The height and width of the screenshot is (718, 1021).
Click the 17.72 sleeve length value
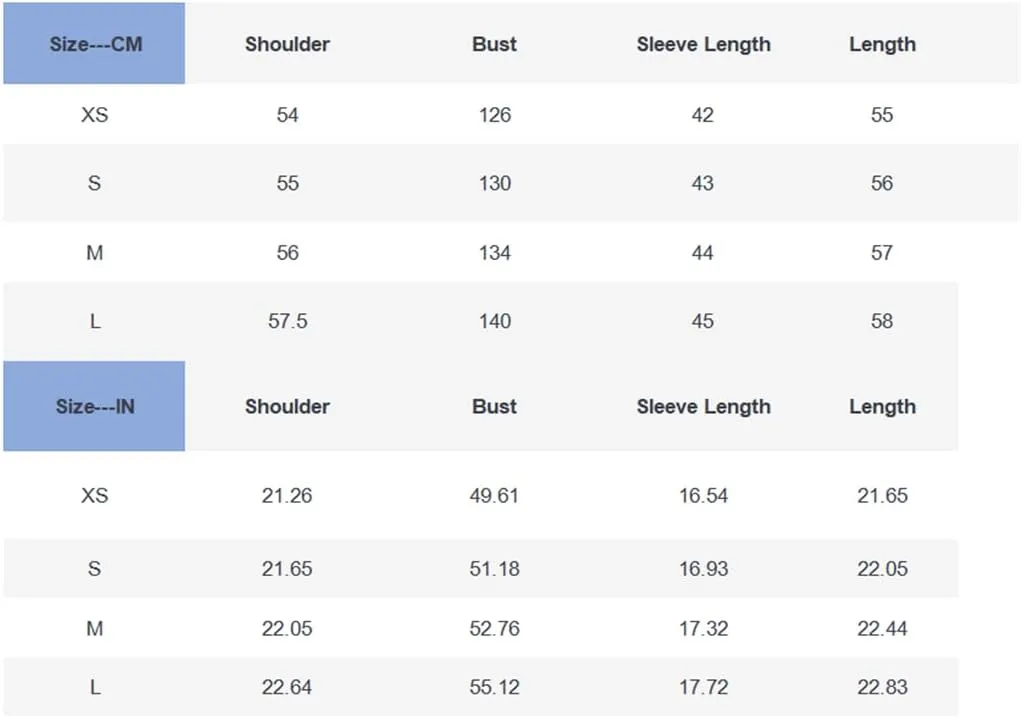pos(703,687)
